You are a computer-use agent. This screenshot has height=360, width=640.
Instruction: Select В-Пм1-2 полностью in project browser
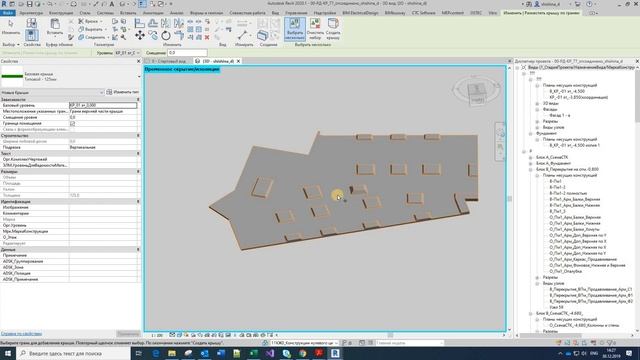568,193
